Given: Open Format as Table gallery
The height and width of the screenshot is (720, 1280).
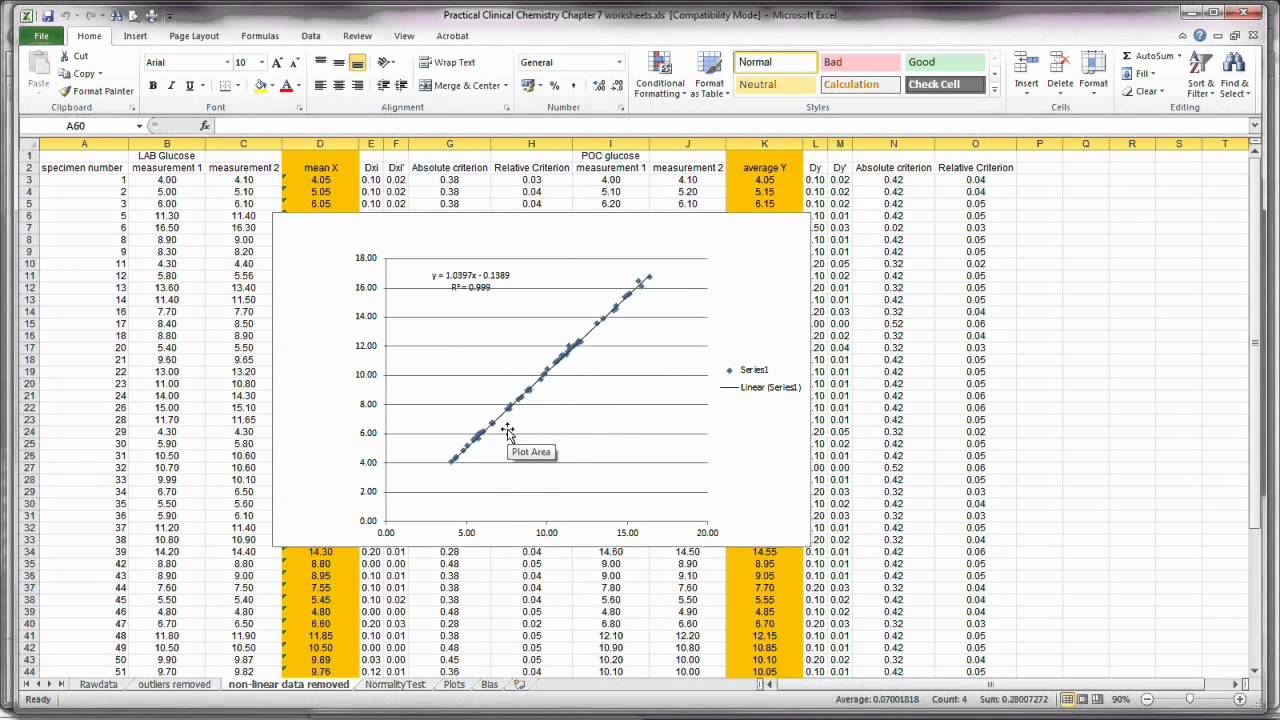Looking at the screenshot, I should [x=709, y=76].
